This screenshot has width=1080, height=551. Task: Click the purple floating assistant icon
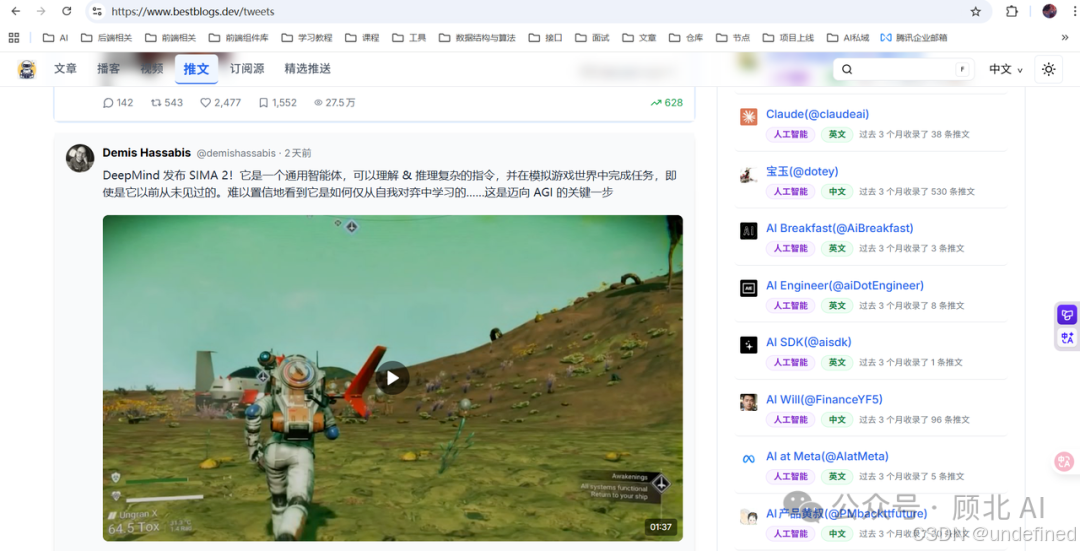pyautogui.click(x=1067, y=315)
